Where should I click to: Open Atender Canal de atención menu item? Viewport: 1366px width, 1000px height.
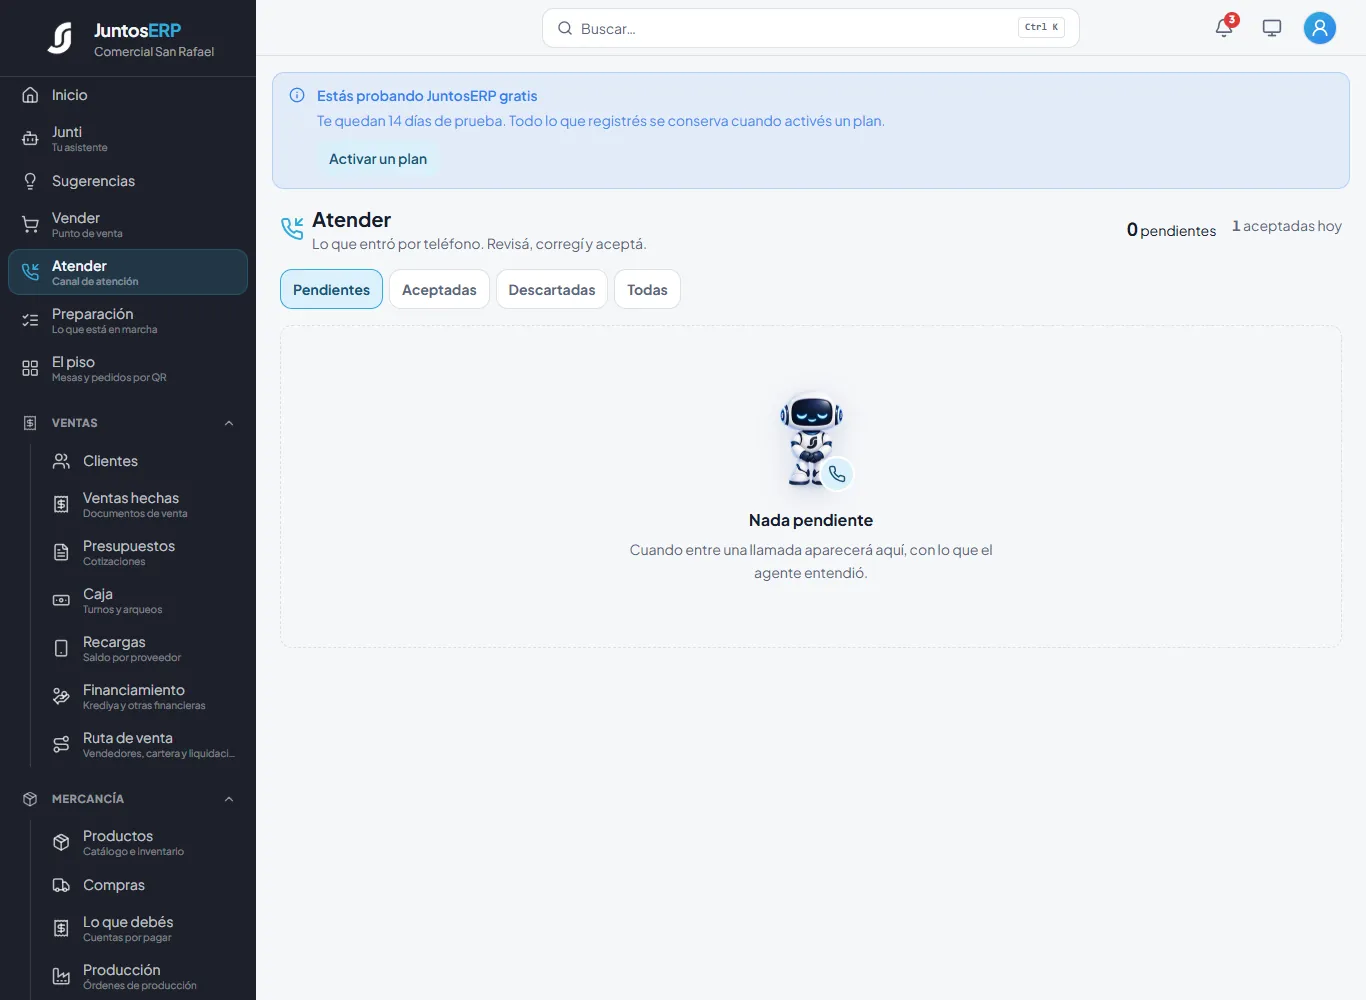click(128, 272)
